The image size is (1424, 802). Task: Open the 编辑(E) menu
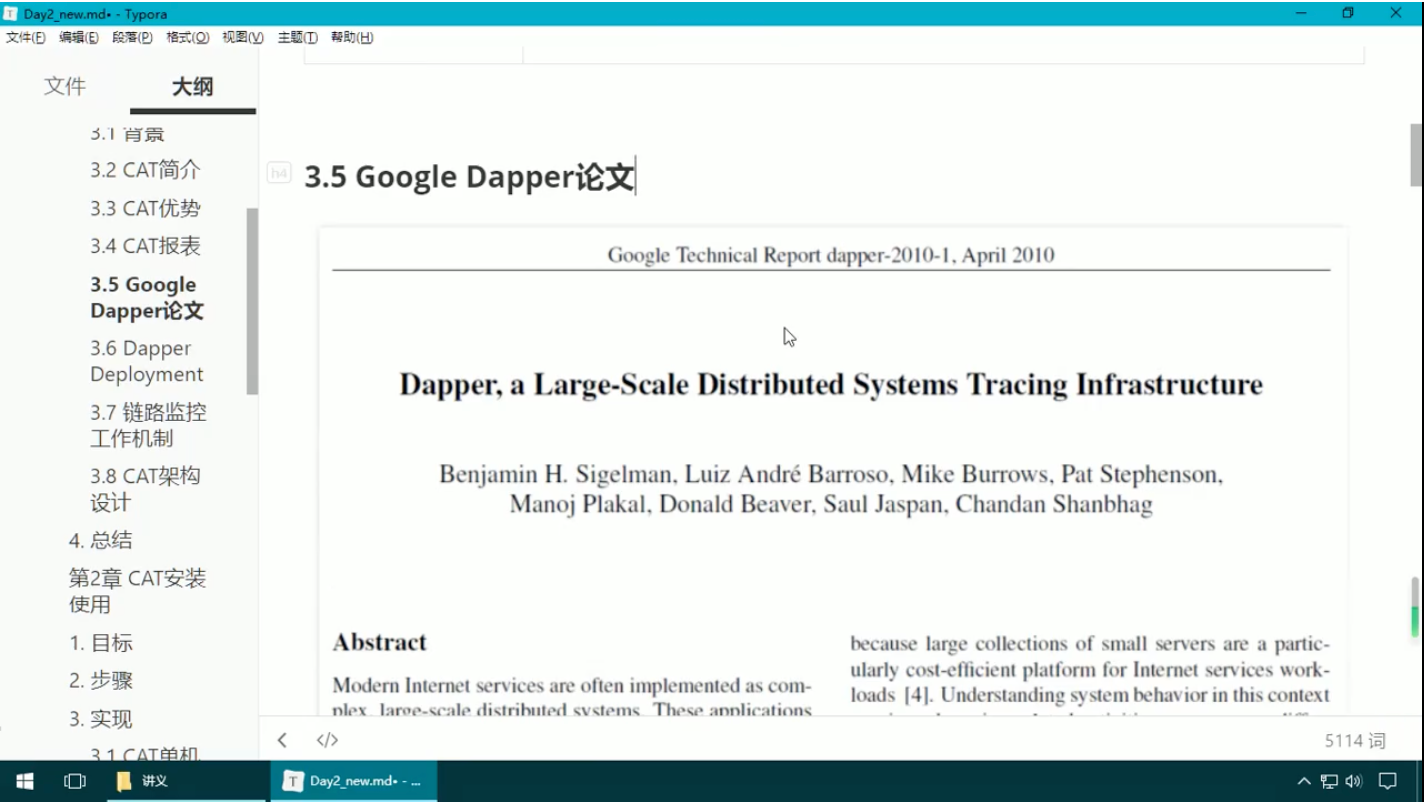79,37
